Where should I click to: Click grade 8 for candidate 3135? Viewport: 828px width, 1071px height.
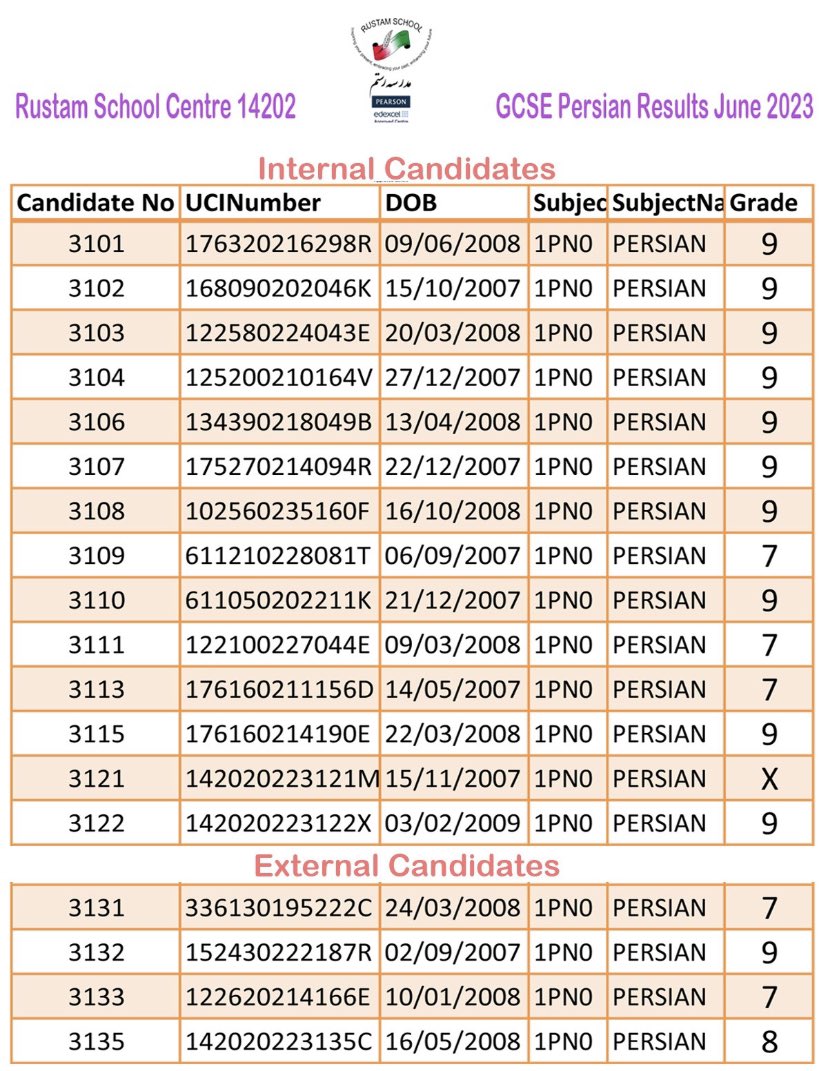pos(769,1042)
